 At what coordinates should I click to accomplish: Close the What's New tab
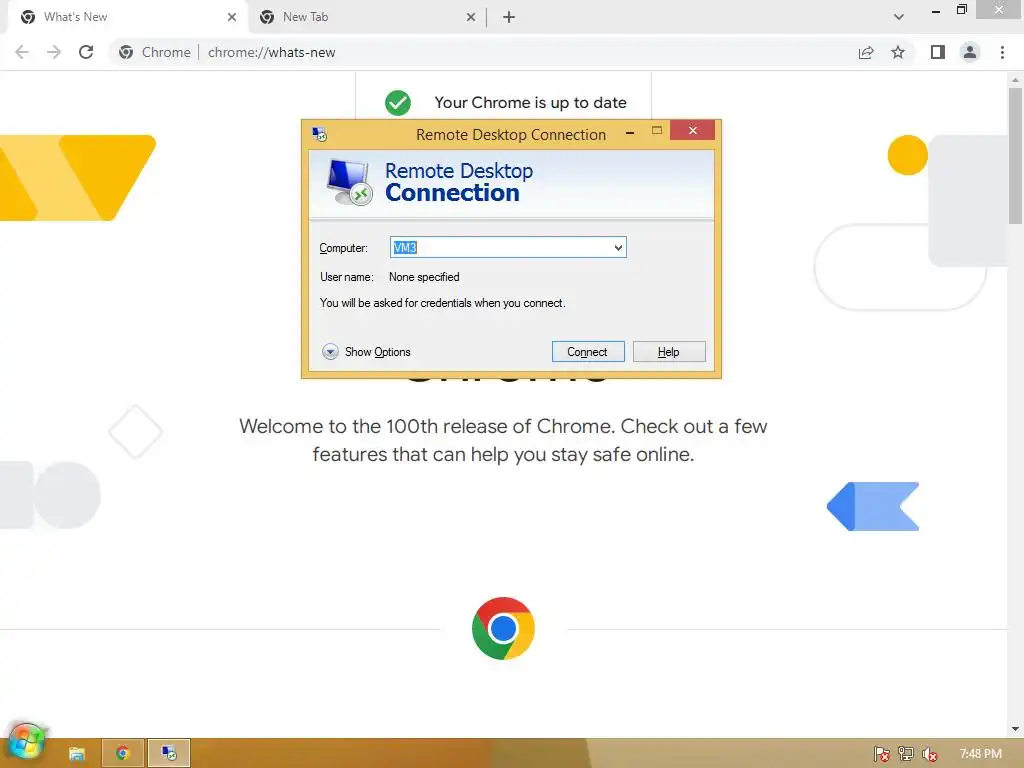[x=232, y=17]
